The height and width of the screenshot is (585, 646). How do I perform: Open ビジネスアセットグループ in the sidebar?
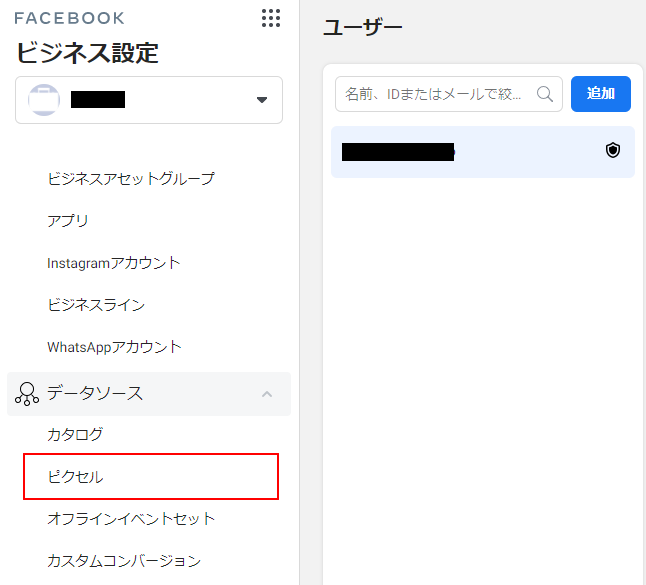131,179
